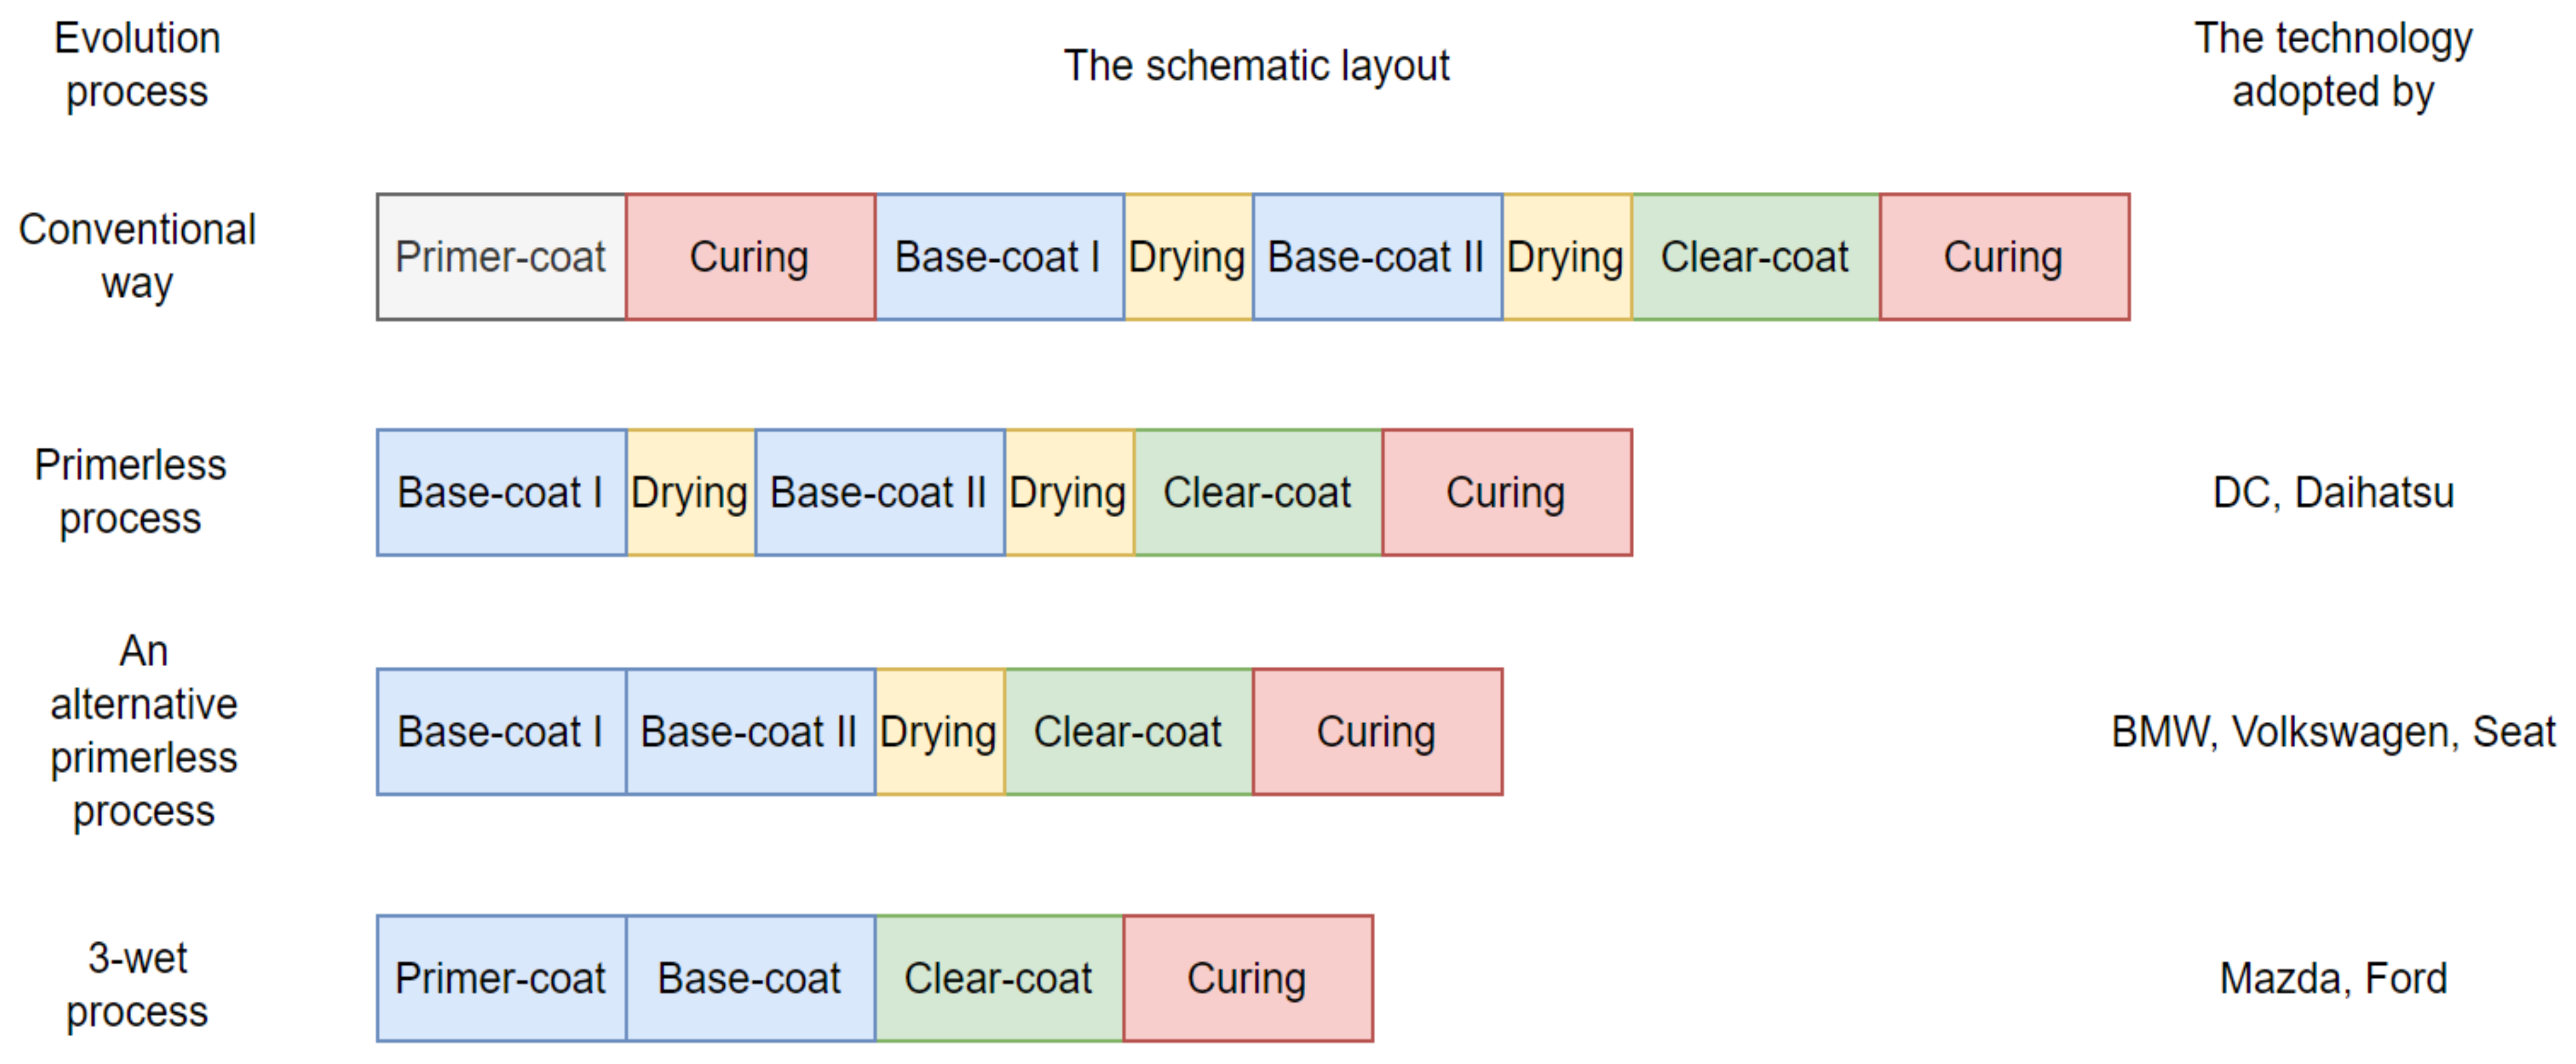Click the final Curing box of the Conventional row
2576x1064 pixels.
[x=2004, y=257]
